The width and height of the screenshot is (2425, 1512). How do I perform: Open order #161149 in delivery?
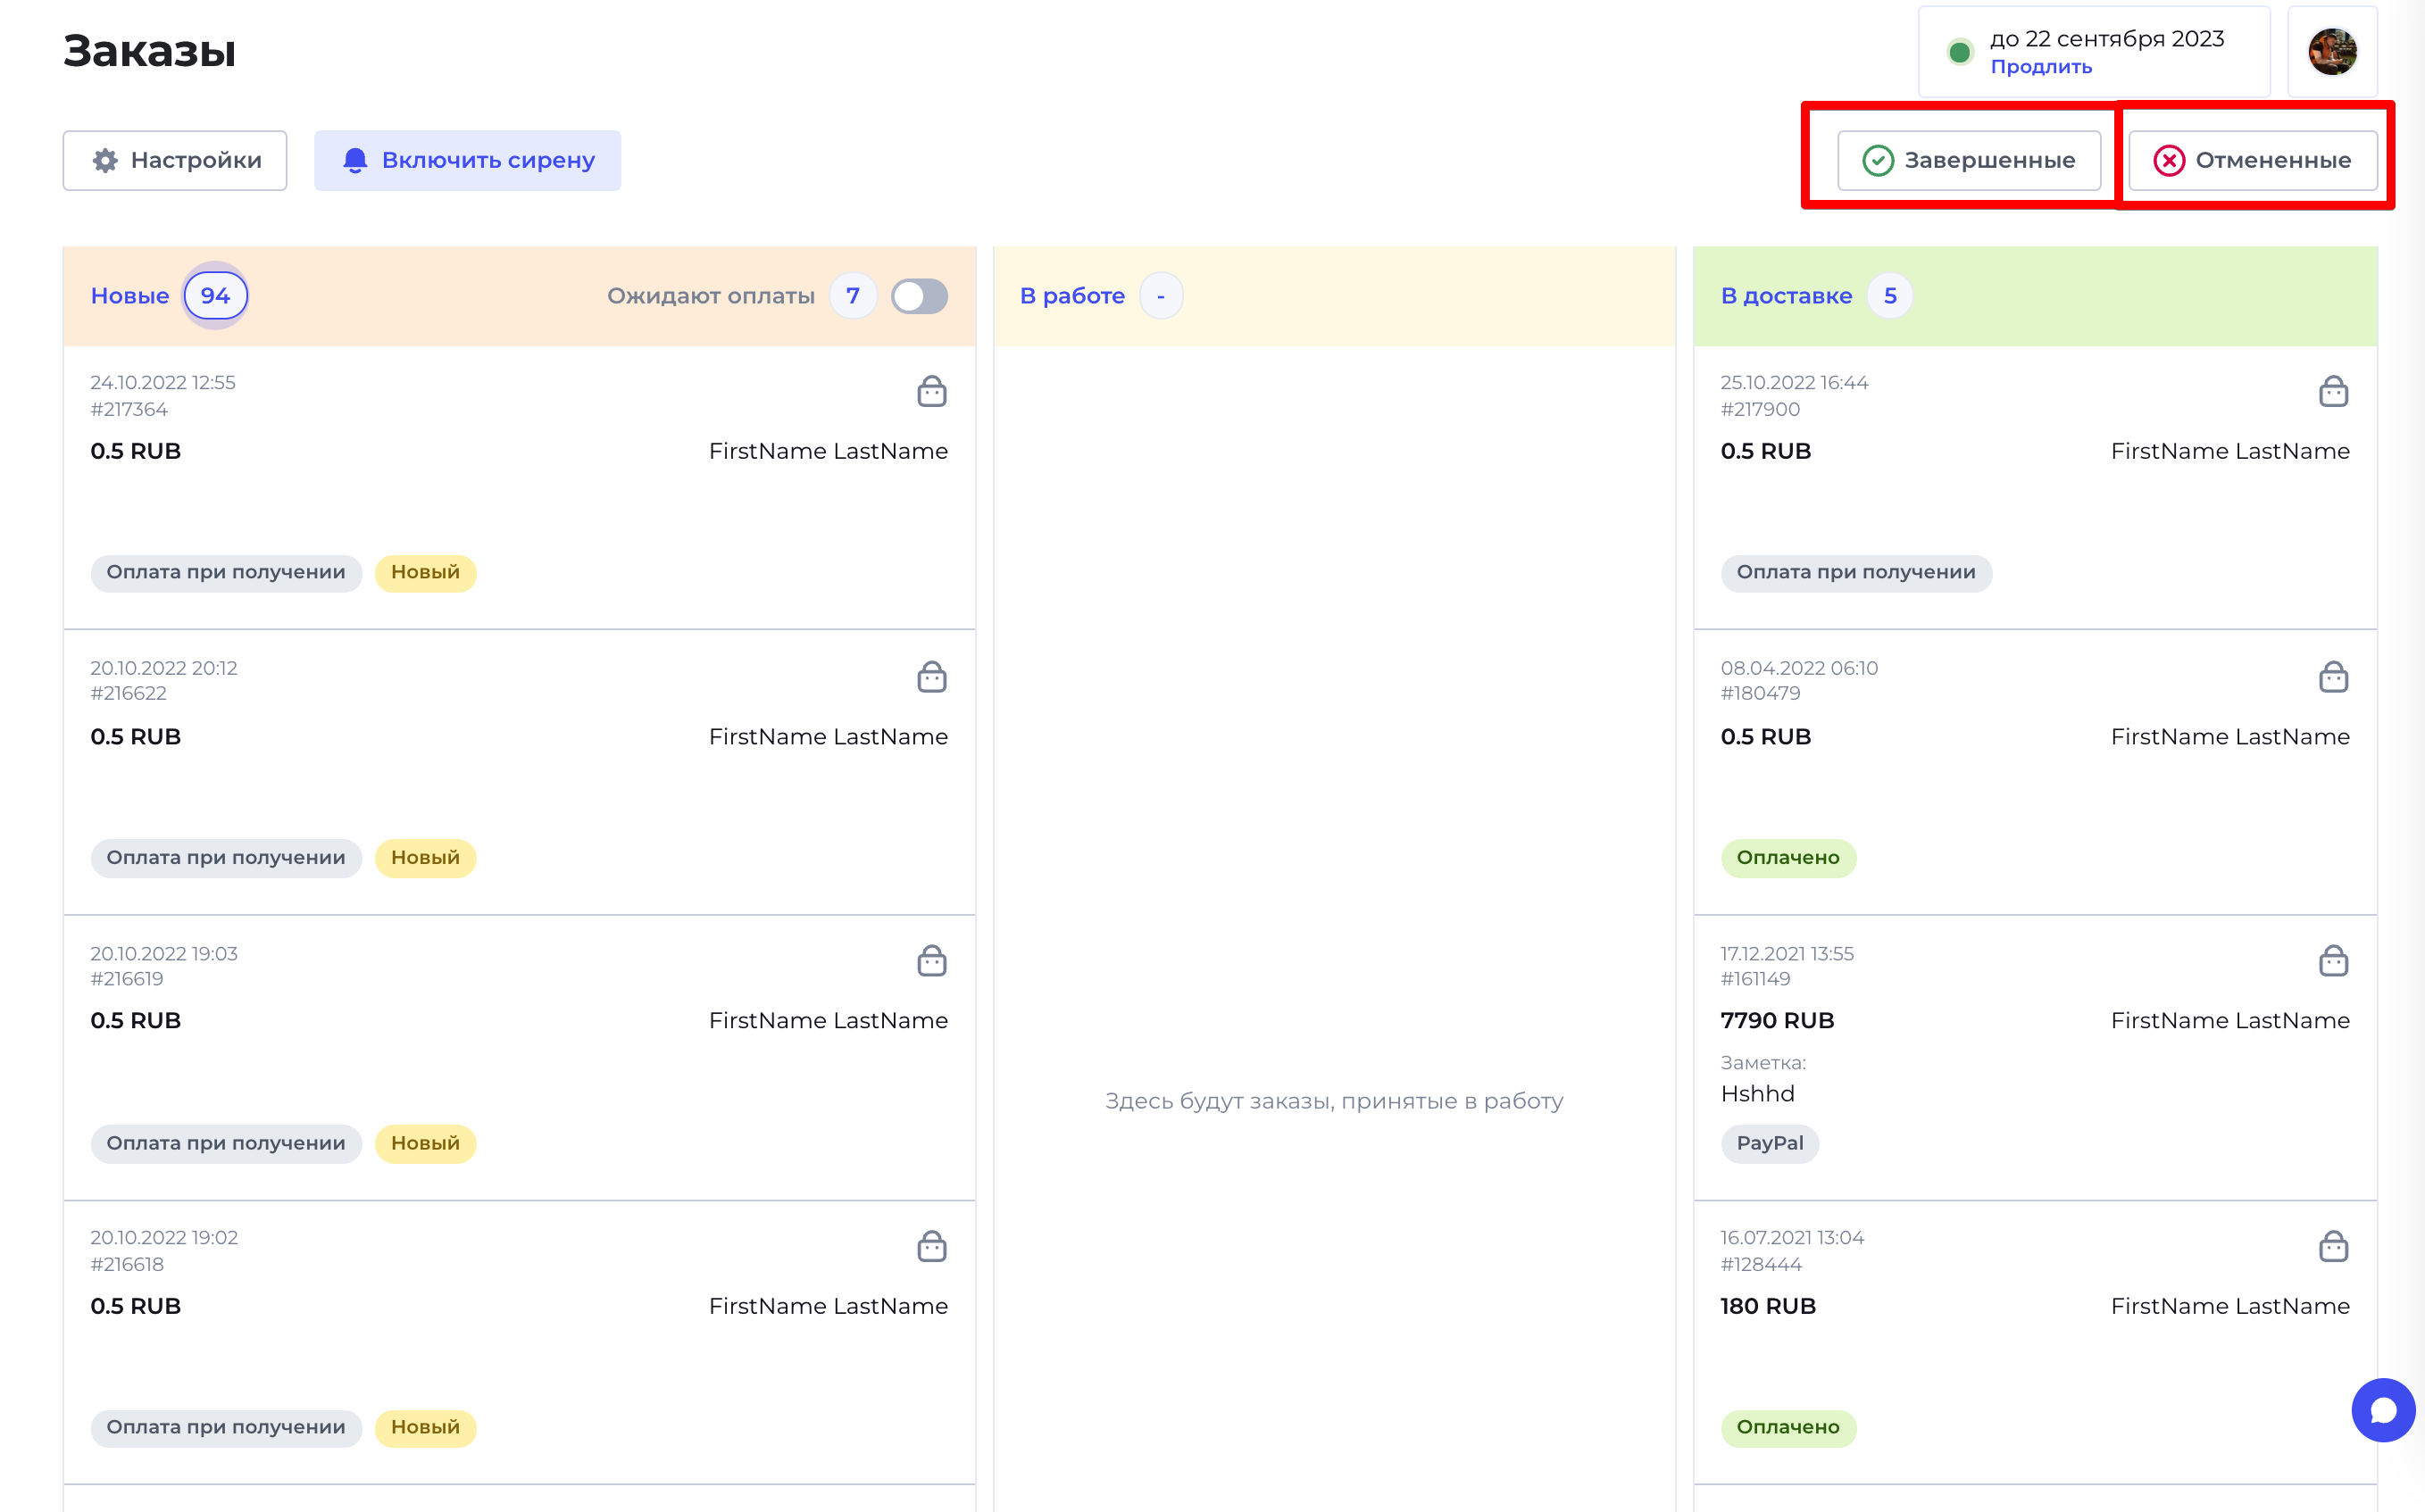click(x=2035, y=1058)
